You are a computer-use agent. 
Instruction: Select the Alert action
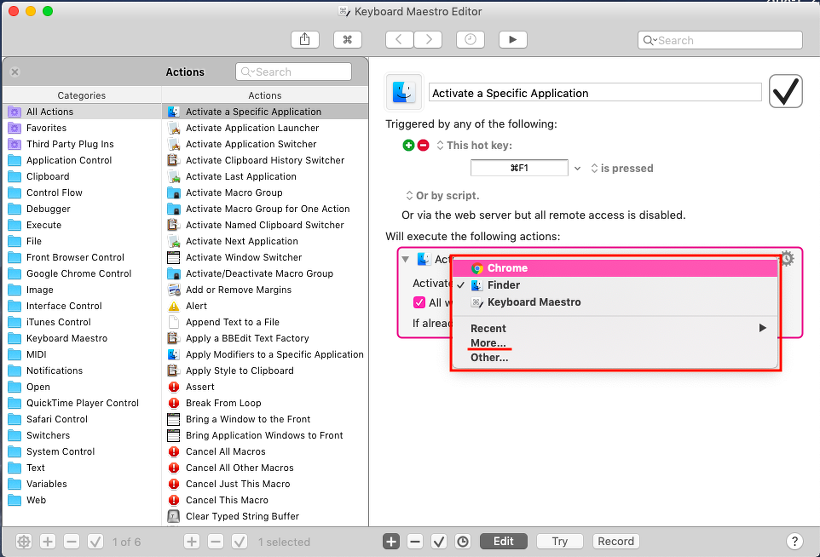point(265,306)
